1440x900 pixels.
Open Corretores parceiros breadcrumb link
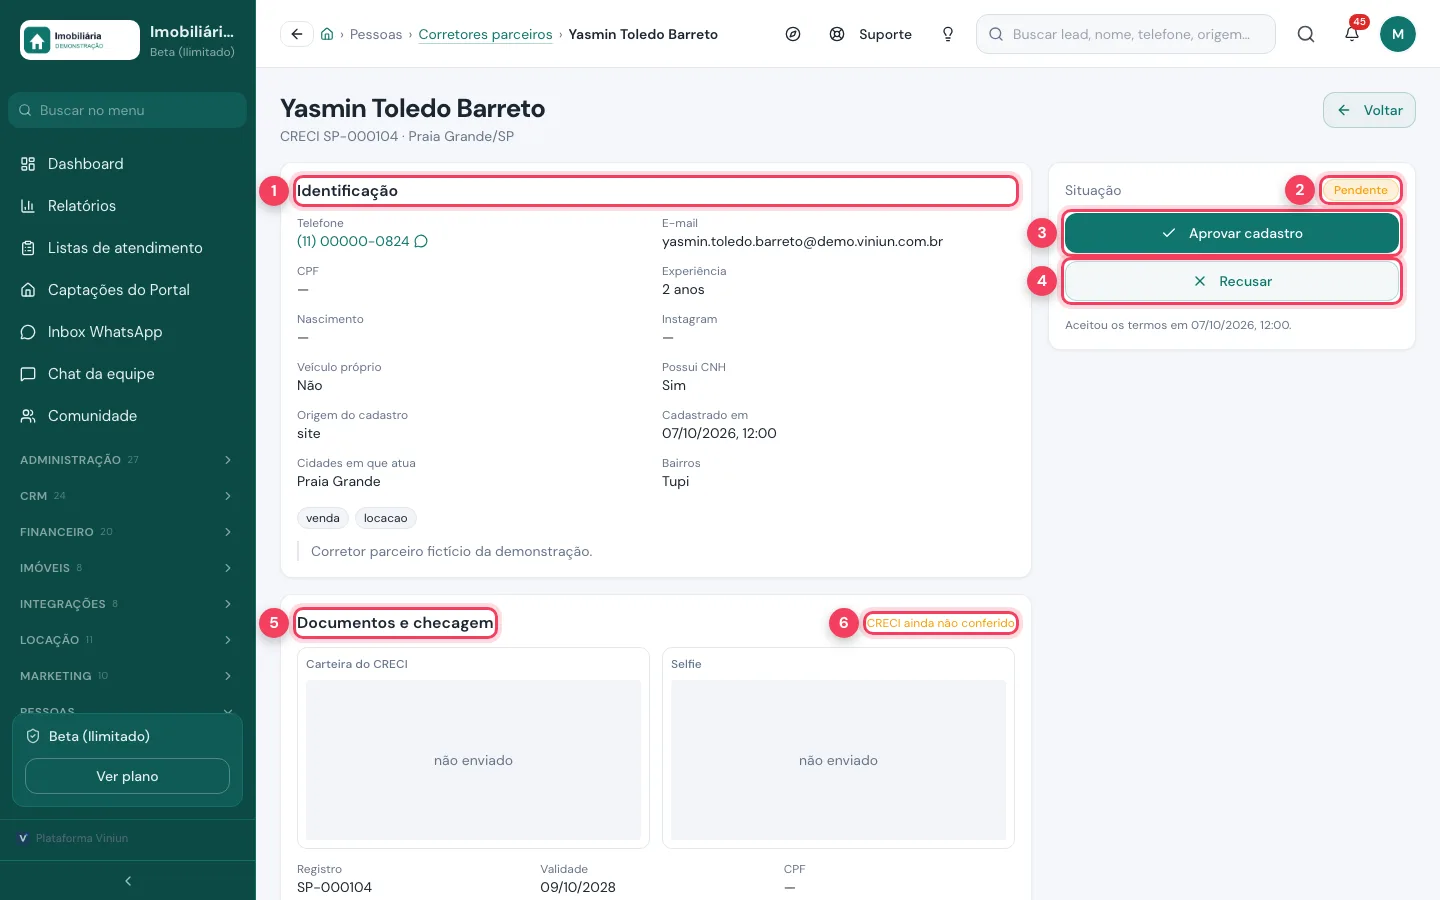(x=485, y=34)
